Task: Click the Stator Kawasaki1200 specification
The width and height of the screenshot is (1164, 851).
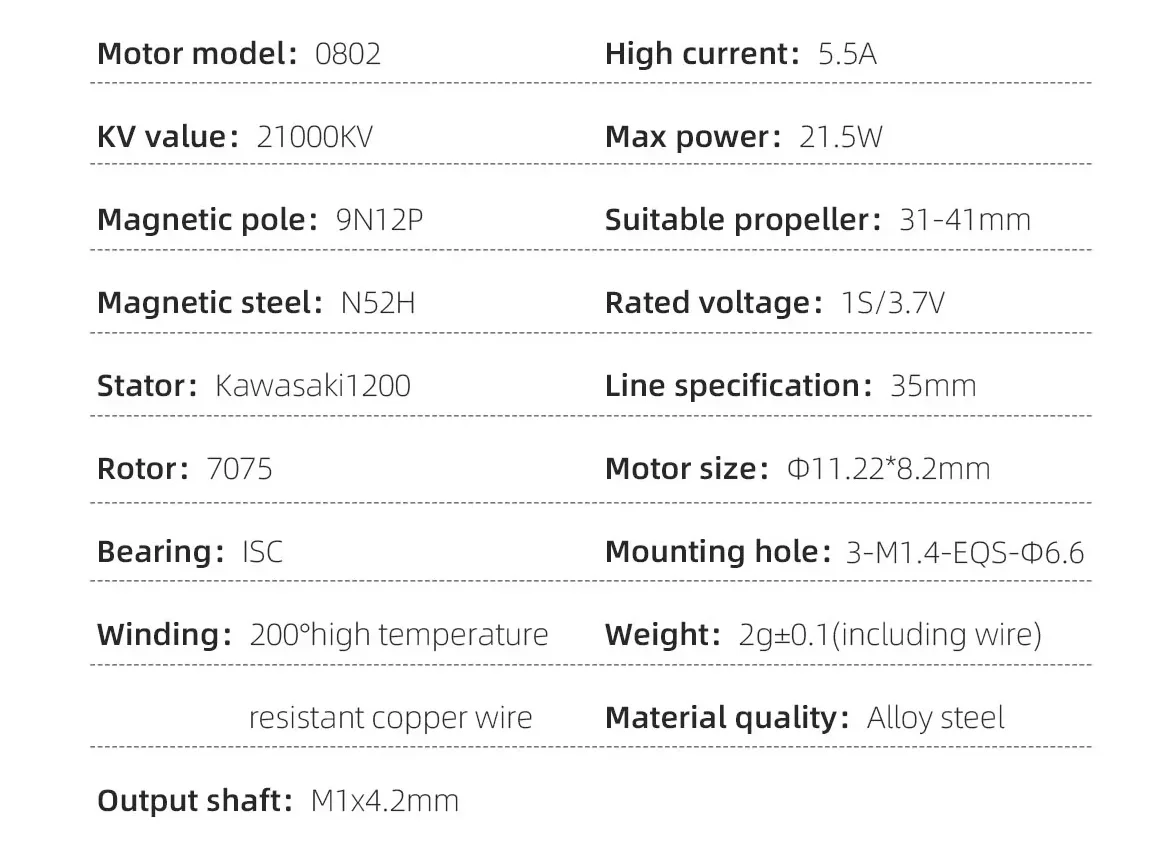Action: pyautogui.click(x=254, y=386)
